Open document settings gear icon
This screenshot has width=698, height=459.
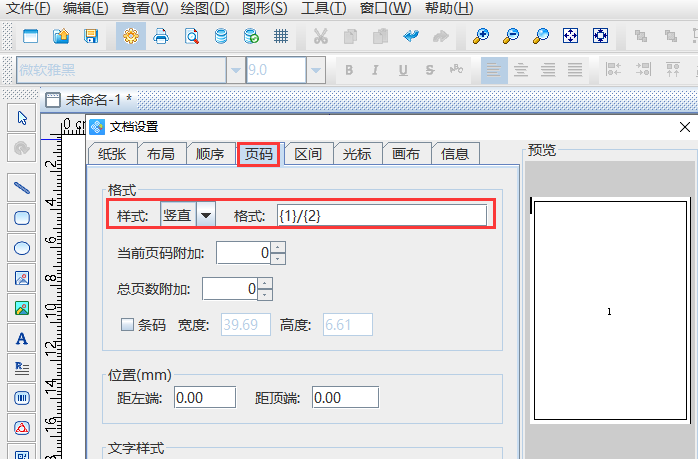pyautogui.click(x=131, y=36)
